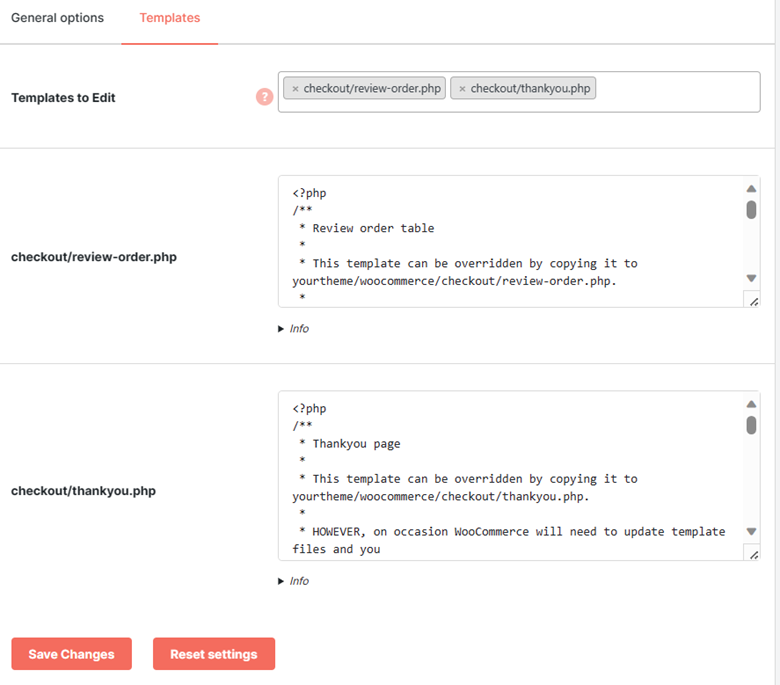This screenshot has height=685, width=780.
Task: Click the thankyou editor scrollbar thumb
Action: [x=751, y=425]
